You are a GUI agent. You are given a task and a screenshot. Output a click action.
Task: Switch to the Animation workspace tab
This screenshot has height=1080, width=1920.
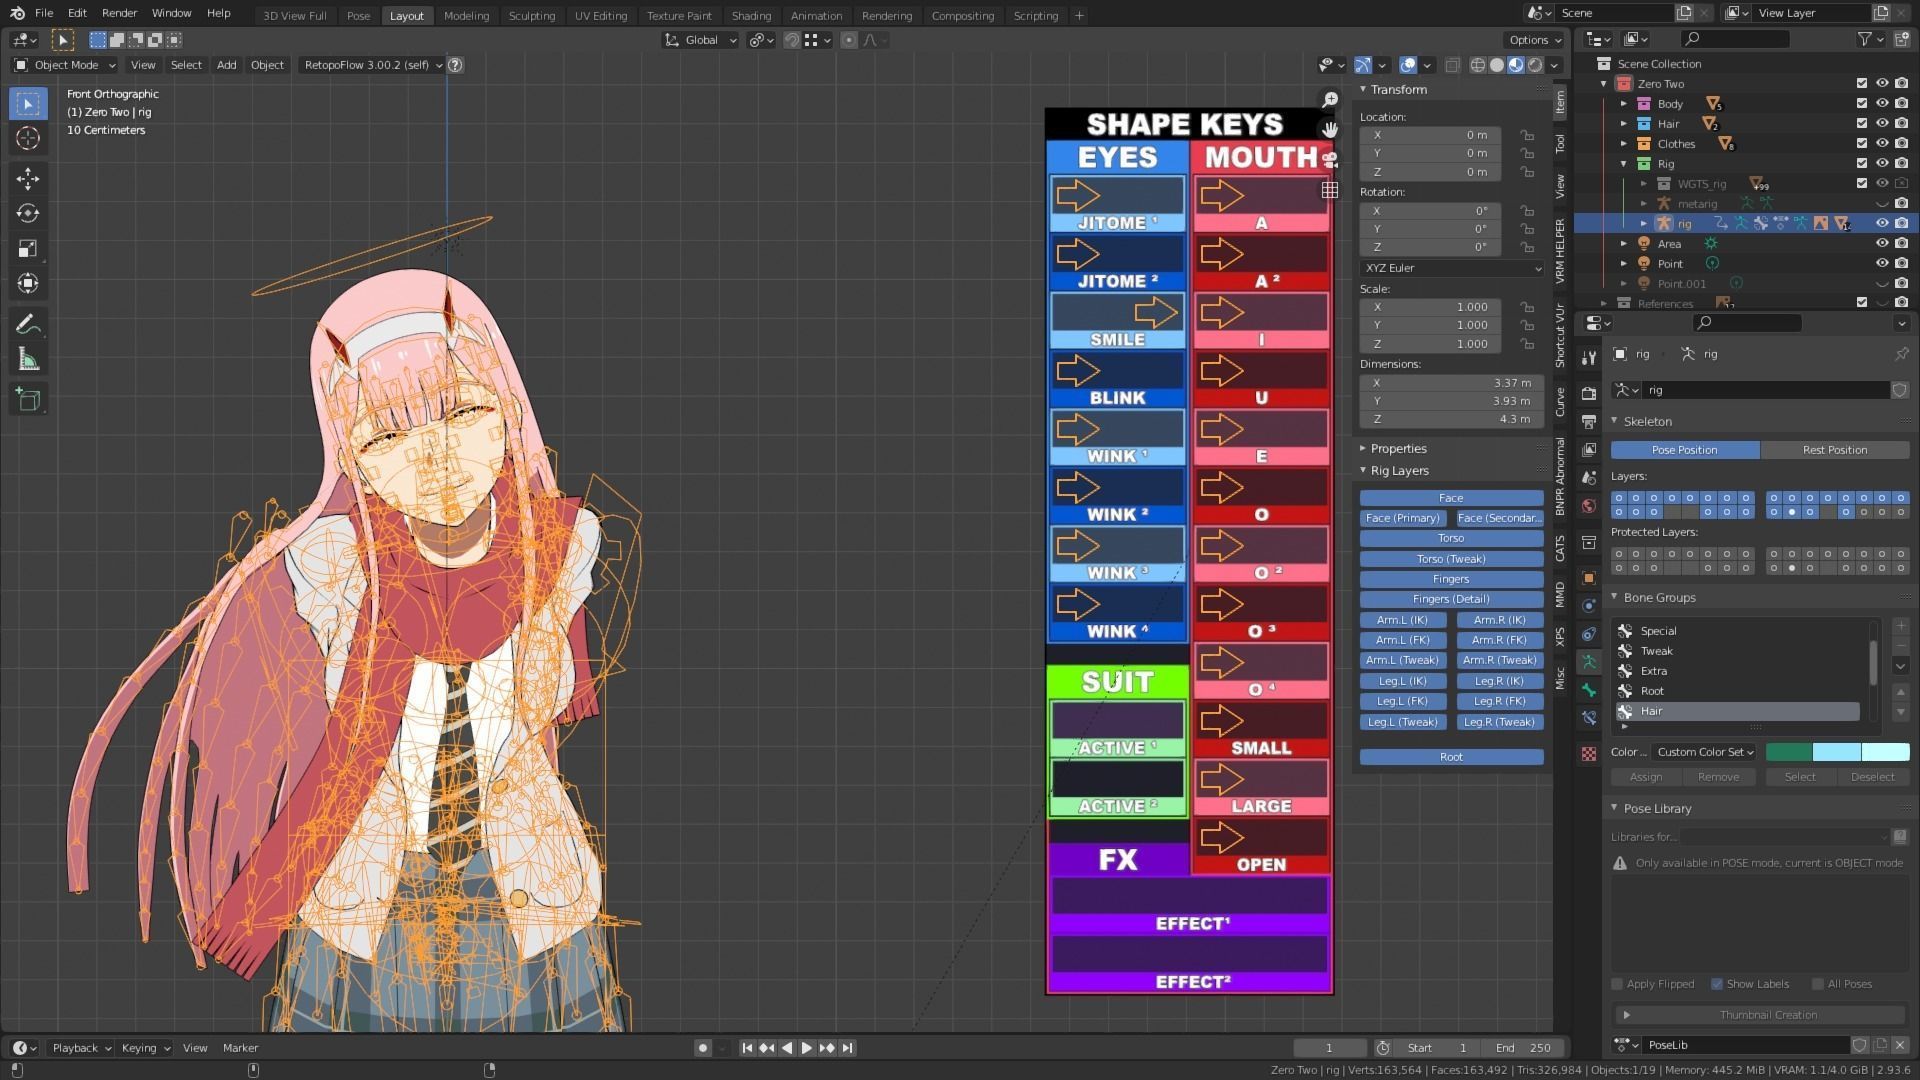coord(816,15)
